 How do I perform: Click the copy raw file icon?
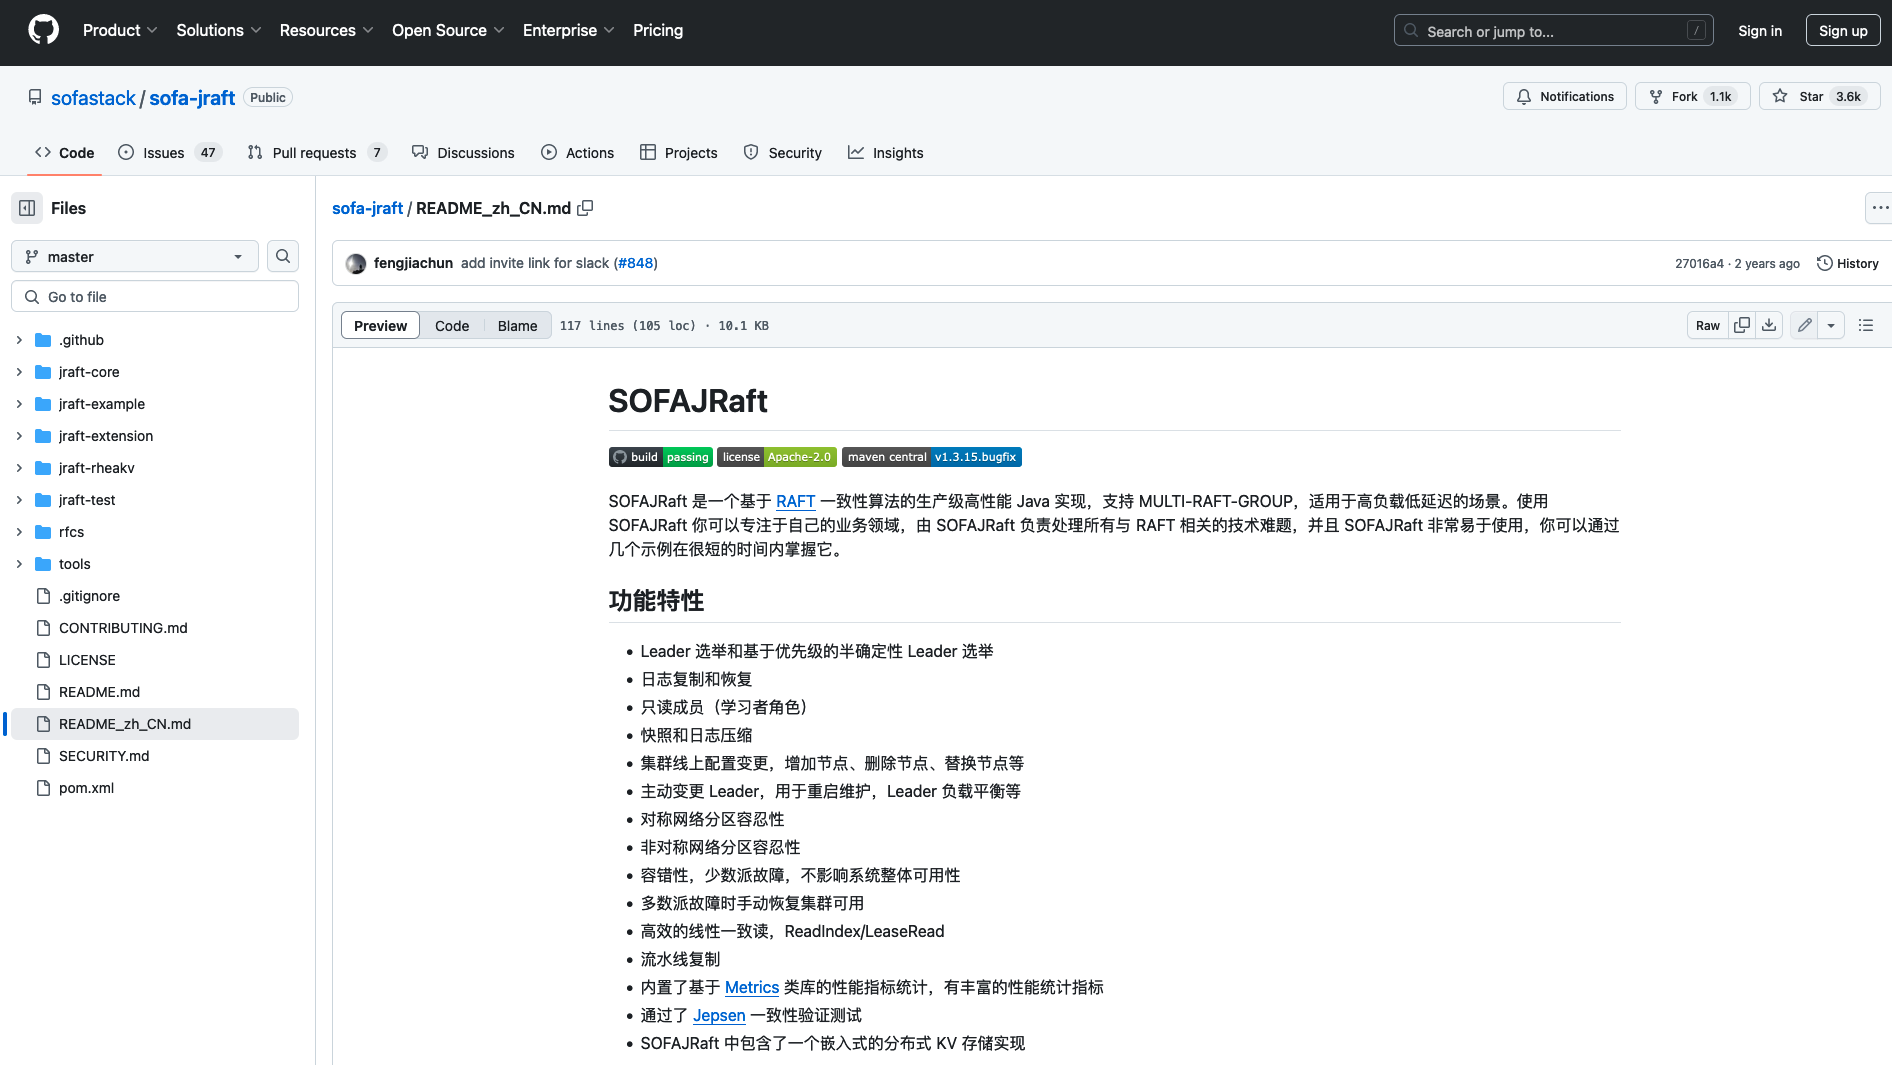click(x=1742, y=325)
